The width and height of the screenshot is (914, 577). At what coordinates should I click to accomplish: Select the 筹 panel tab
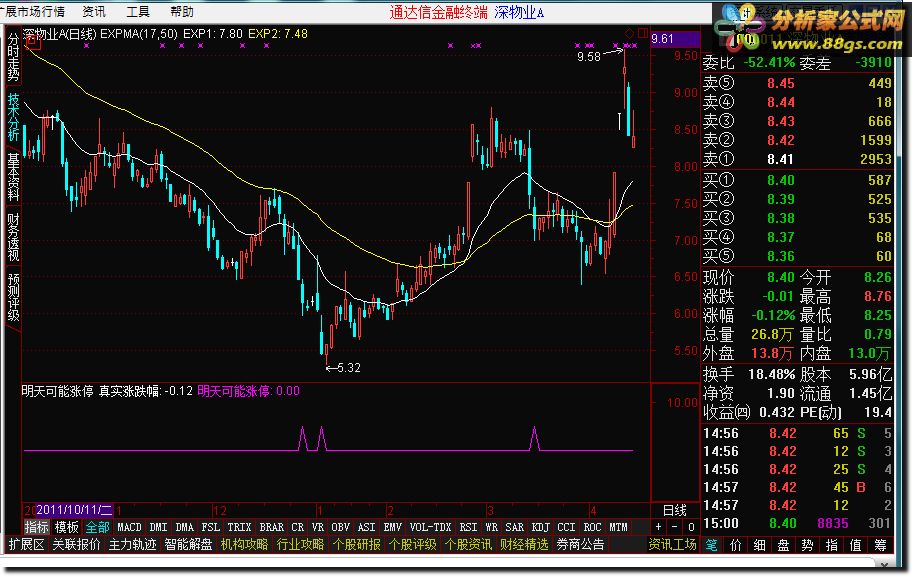click(879, 546)
